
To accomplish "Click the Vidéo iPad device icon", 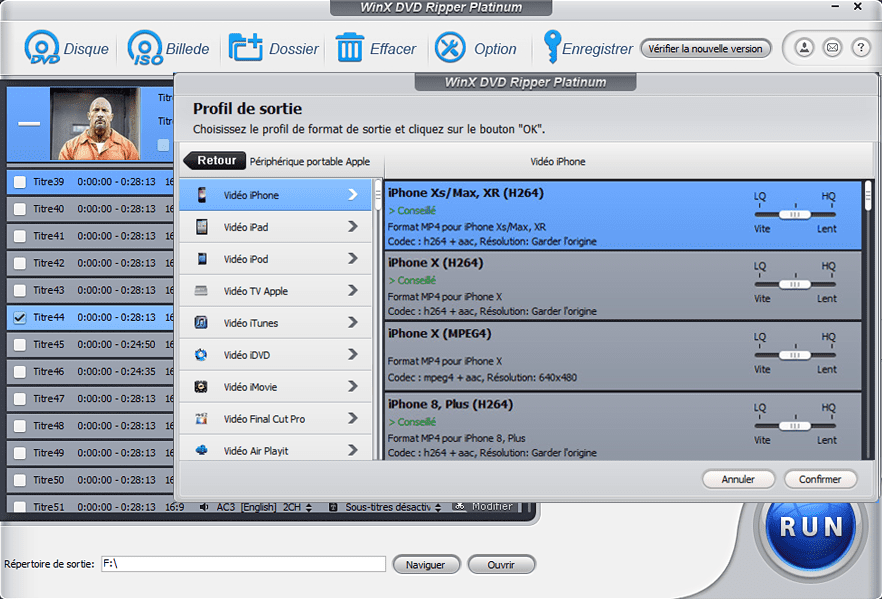I will pyautogui.click(x=201, y=227).
